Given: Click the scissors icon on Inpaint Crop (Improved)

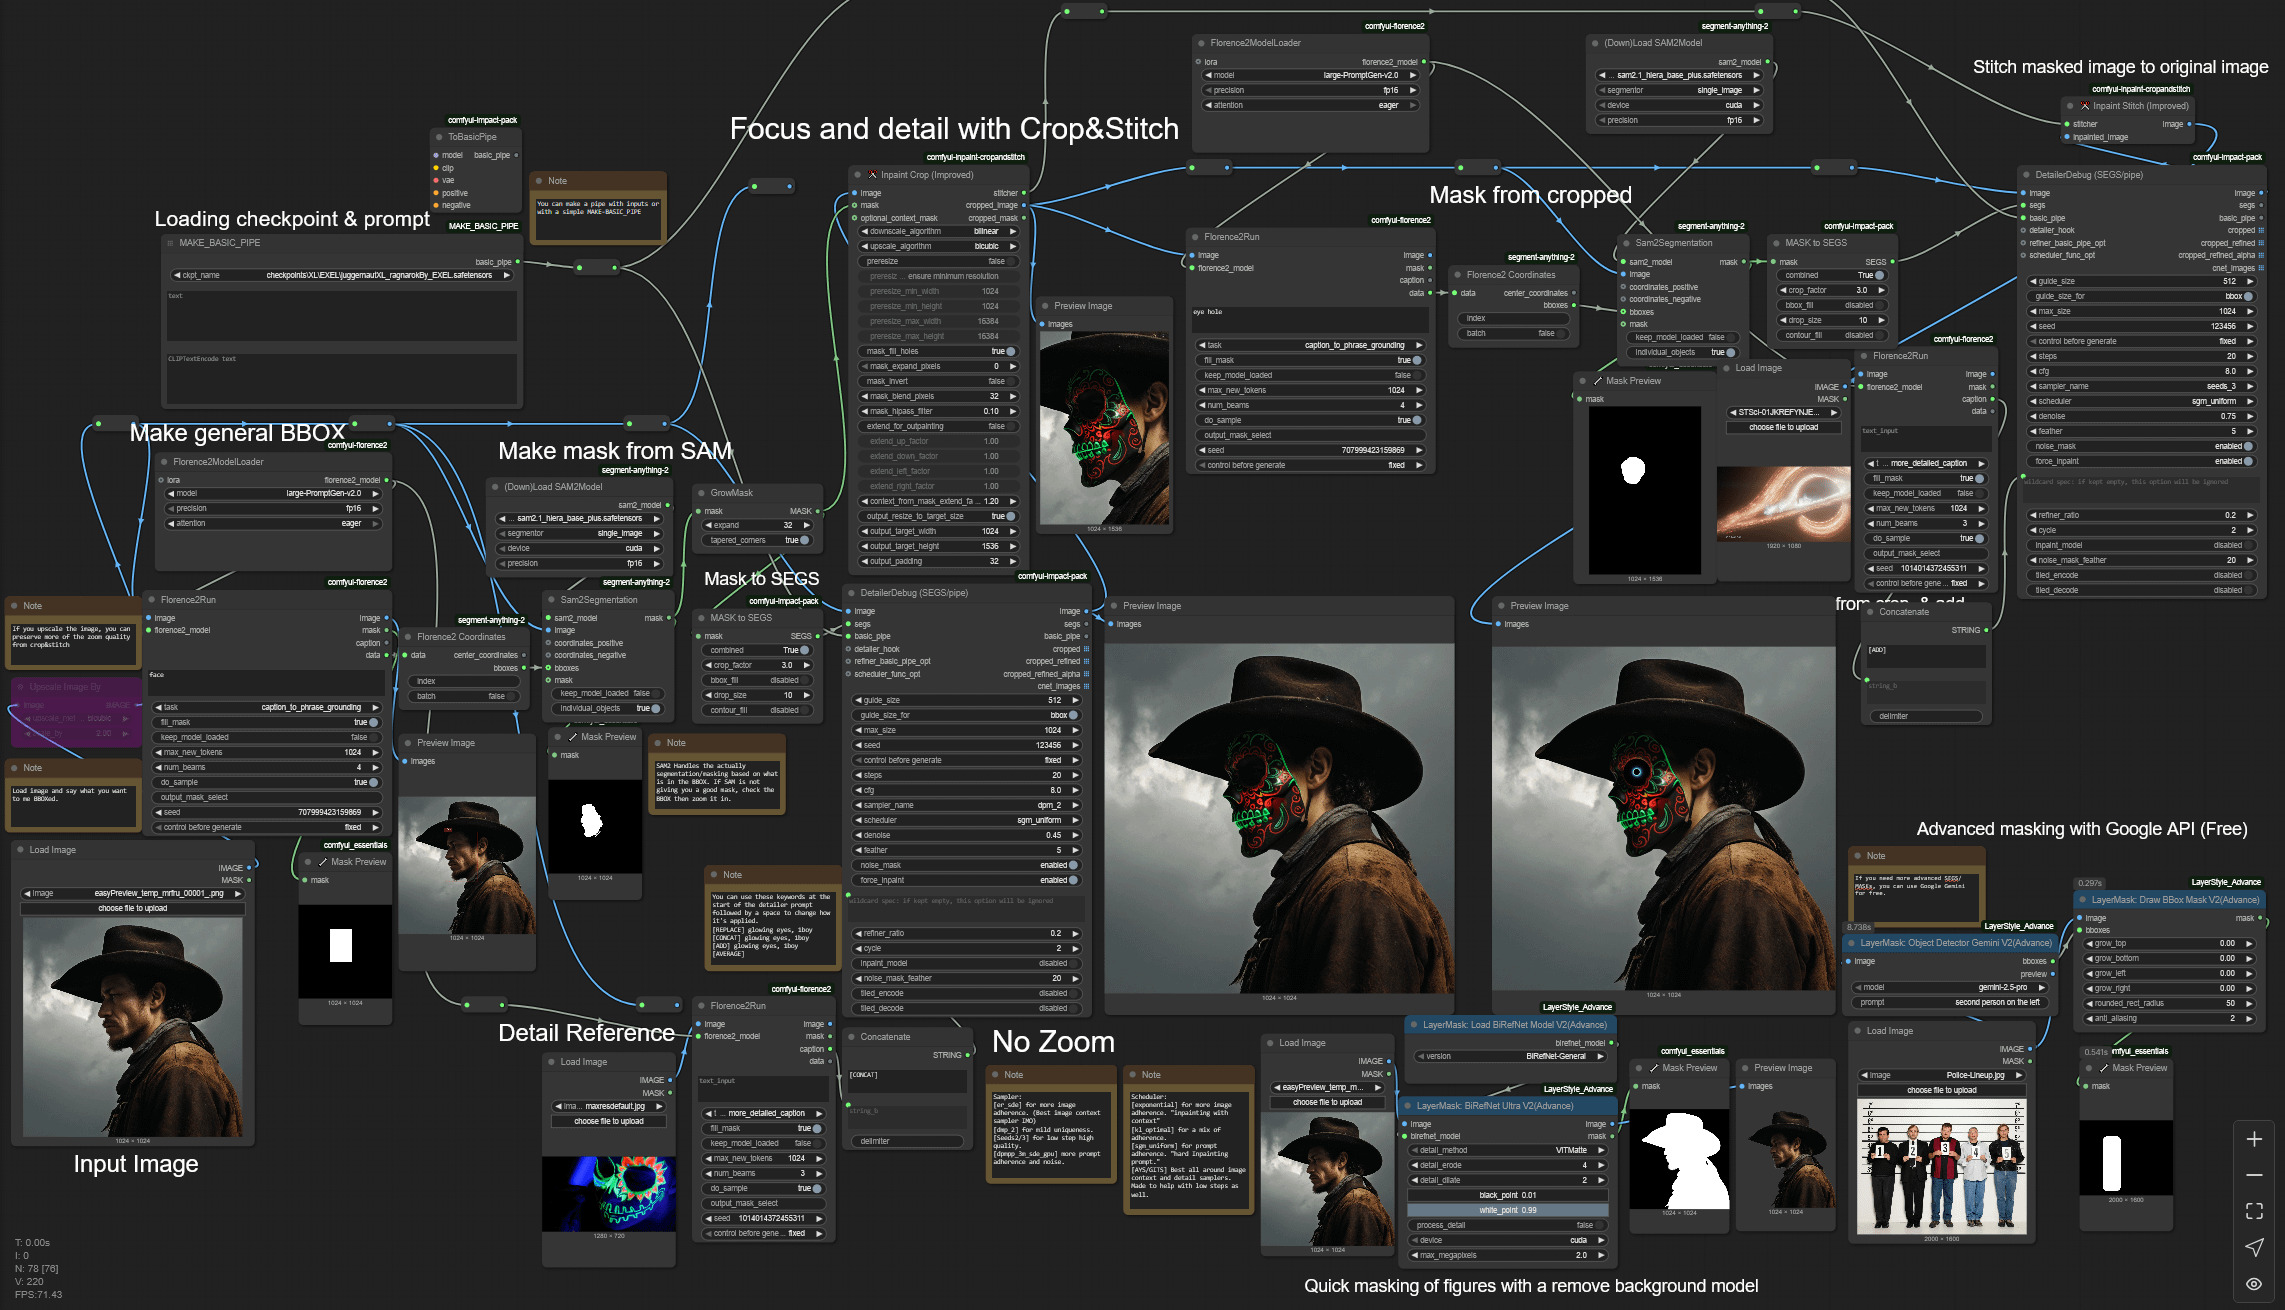Looking at the screenshot, I should click(x=872, y=175).
